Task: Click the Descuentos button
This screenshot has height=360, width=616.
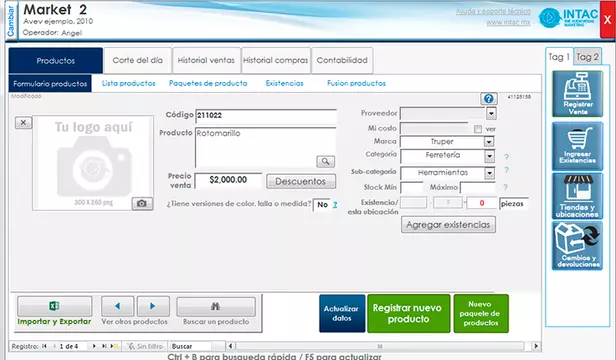Action: coord(301,182)
